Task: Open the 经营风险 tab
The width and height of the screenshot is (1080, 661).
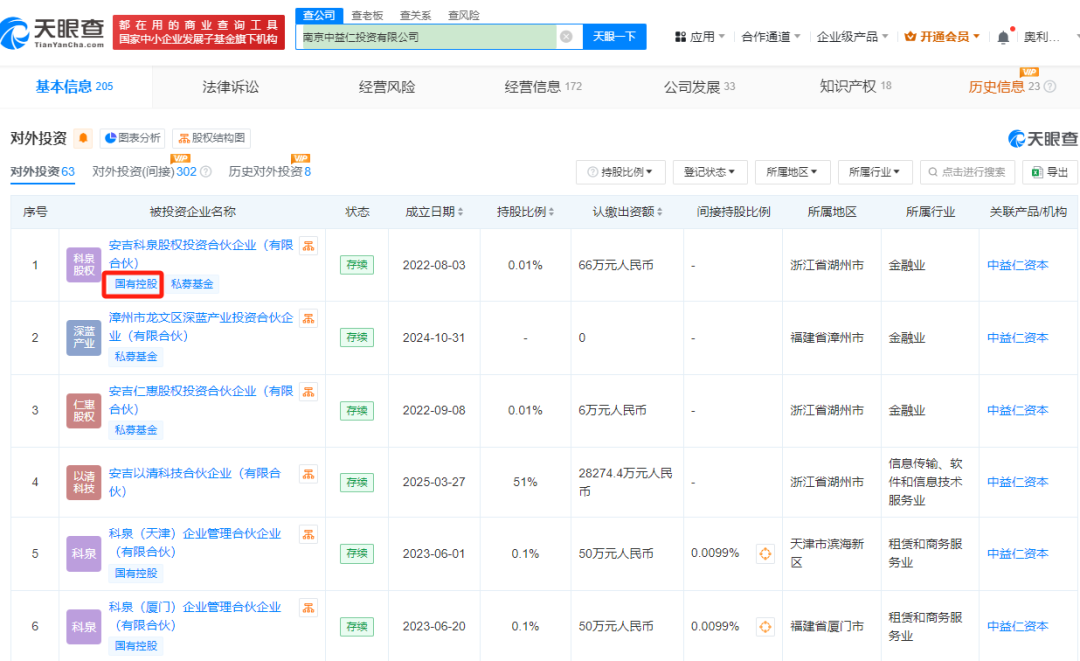Action: tap(387, 87)
